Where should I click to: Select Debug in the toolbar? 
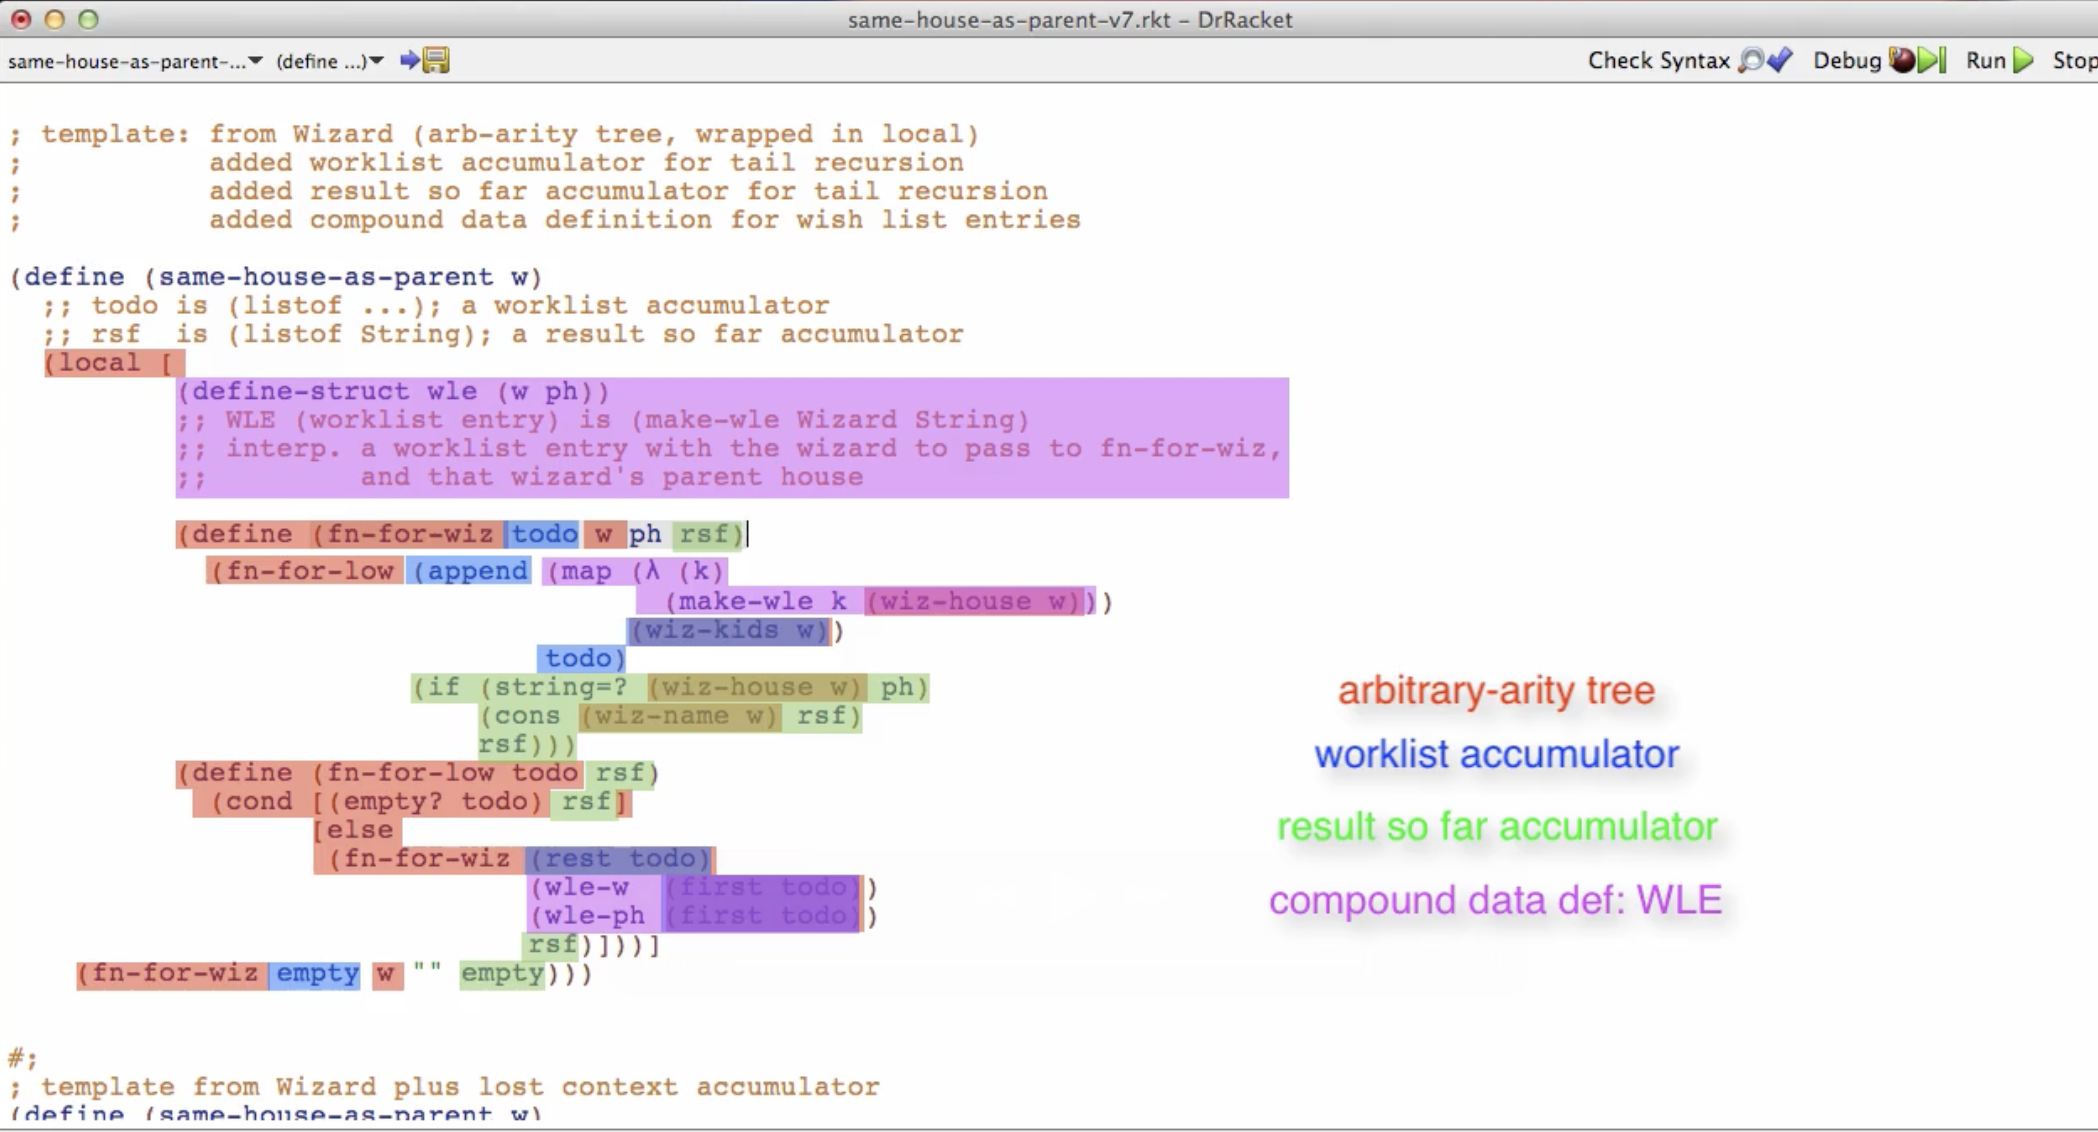[1846, 60]
